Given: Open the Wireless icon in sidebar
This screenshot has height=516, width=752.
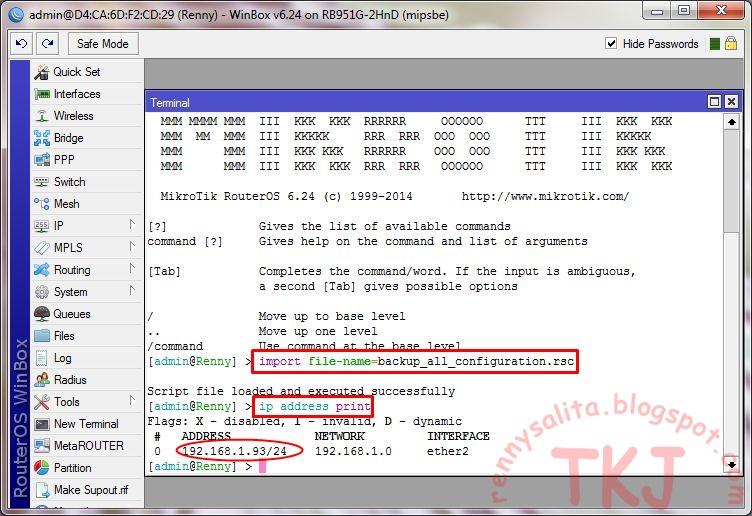Looking at the screenshot, I should click(x=42, y=116).
